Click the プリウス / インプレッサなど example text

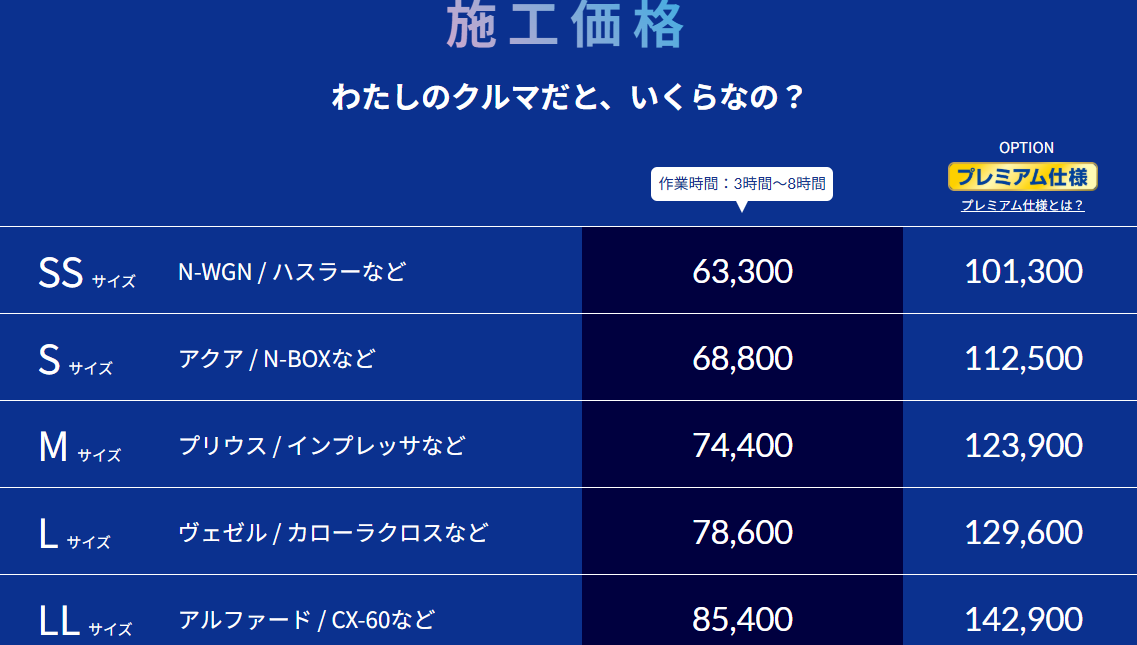(x=322, y=445)
